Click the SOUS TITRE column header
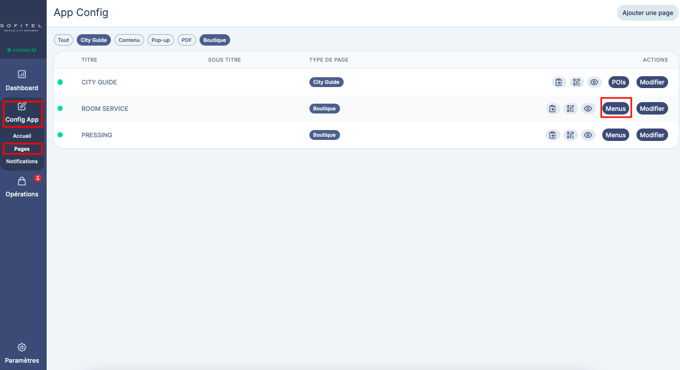Image resolution: width=680 pixels, height=370 pixels. point(224,60)
